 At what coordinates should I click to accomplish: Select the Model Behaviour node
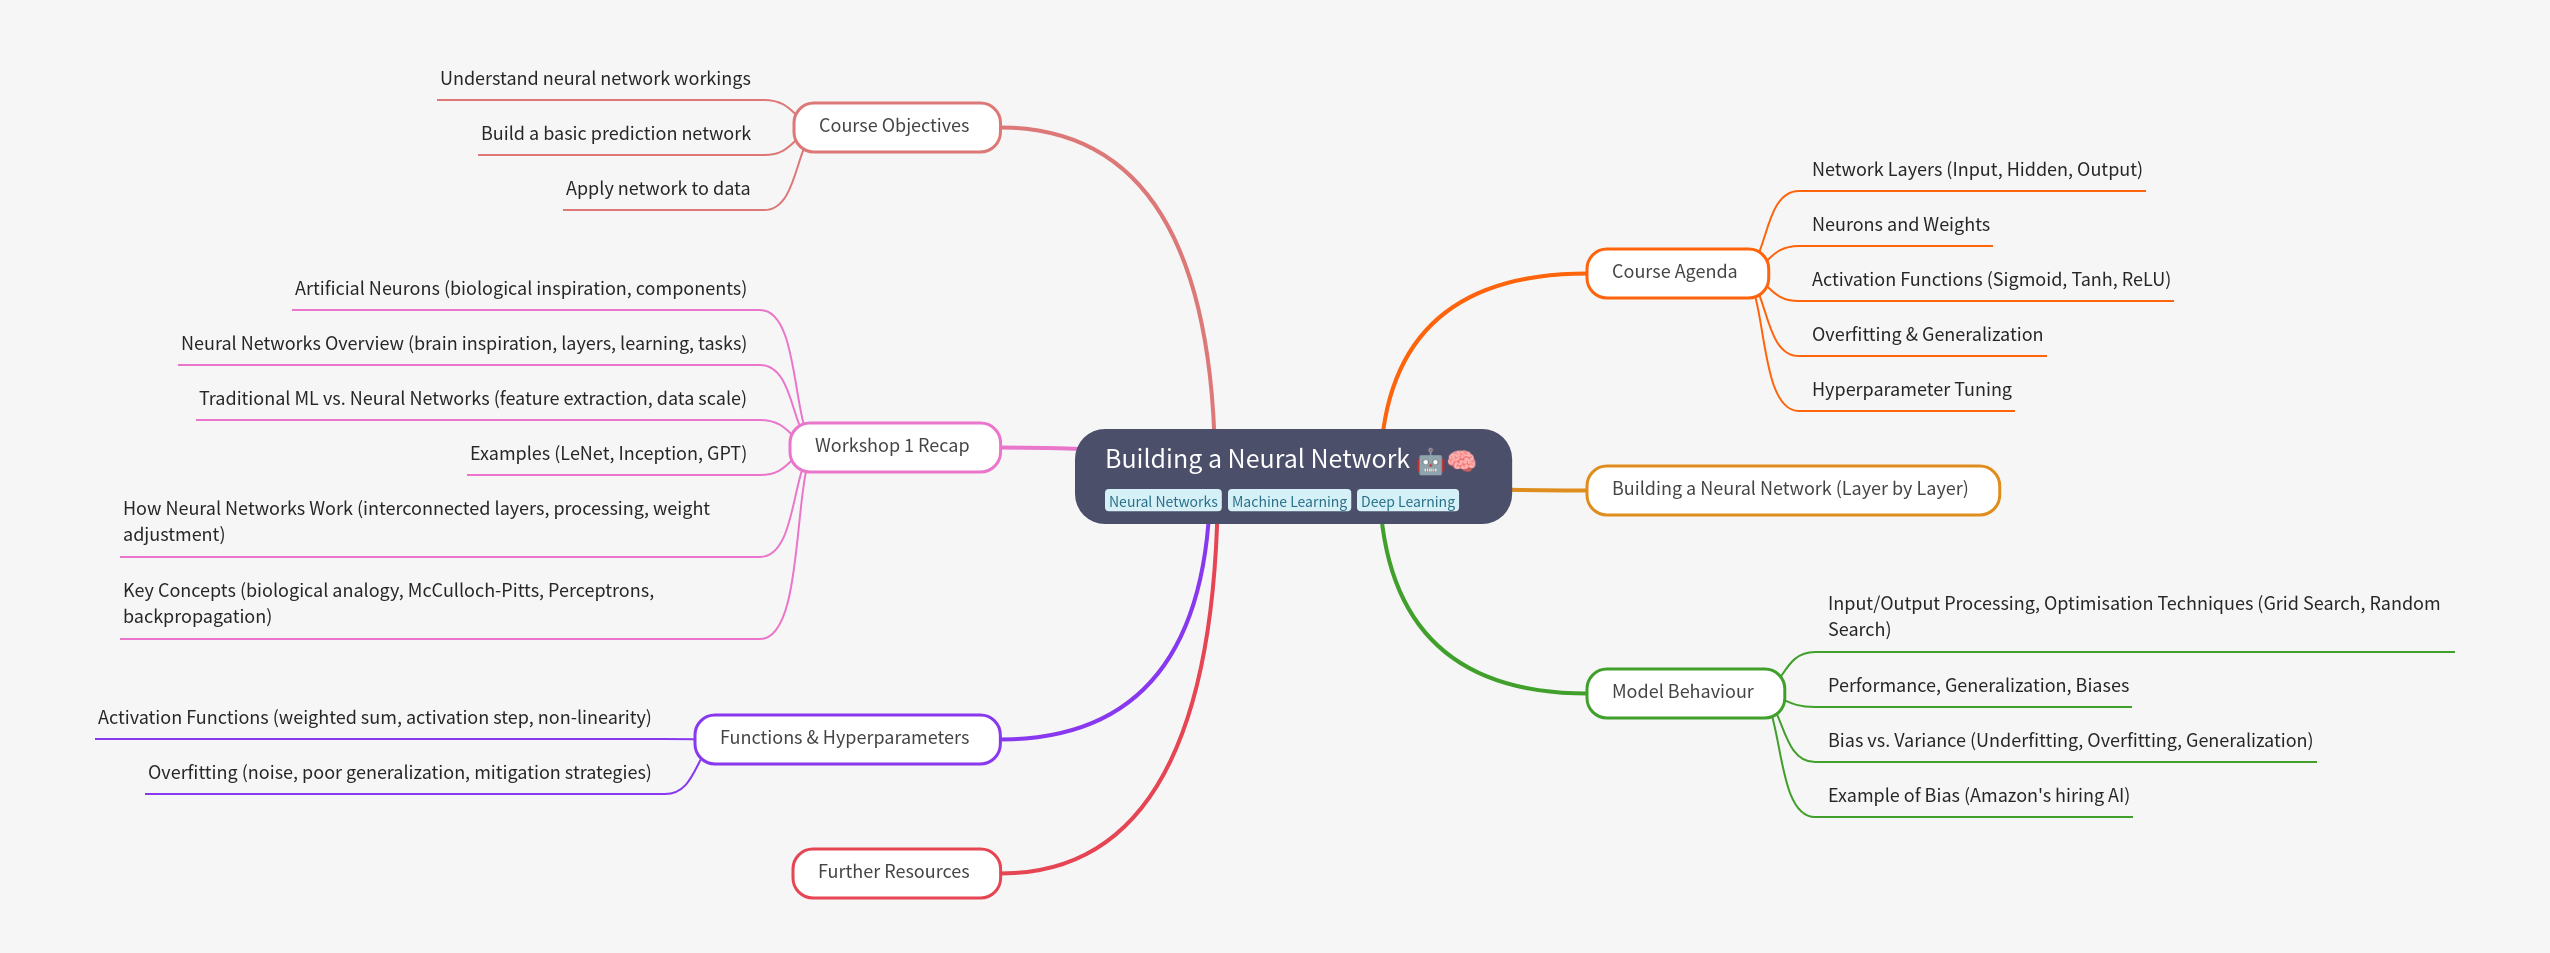(1683, 692)
